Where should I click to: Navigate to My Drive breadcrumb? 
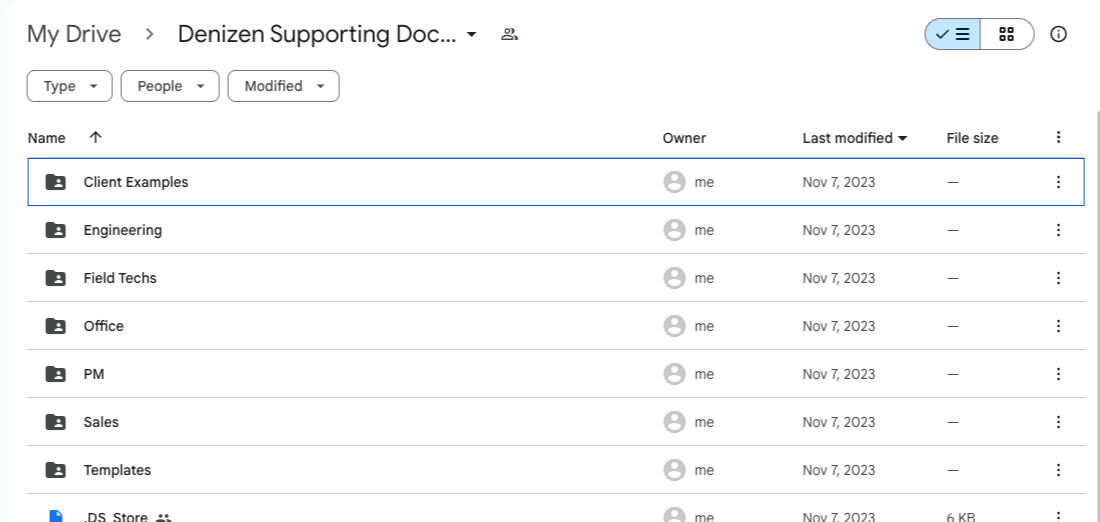click(74, 34)
